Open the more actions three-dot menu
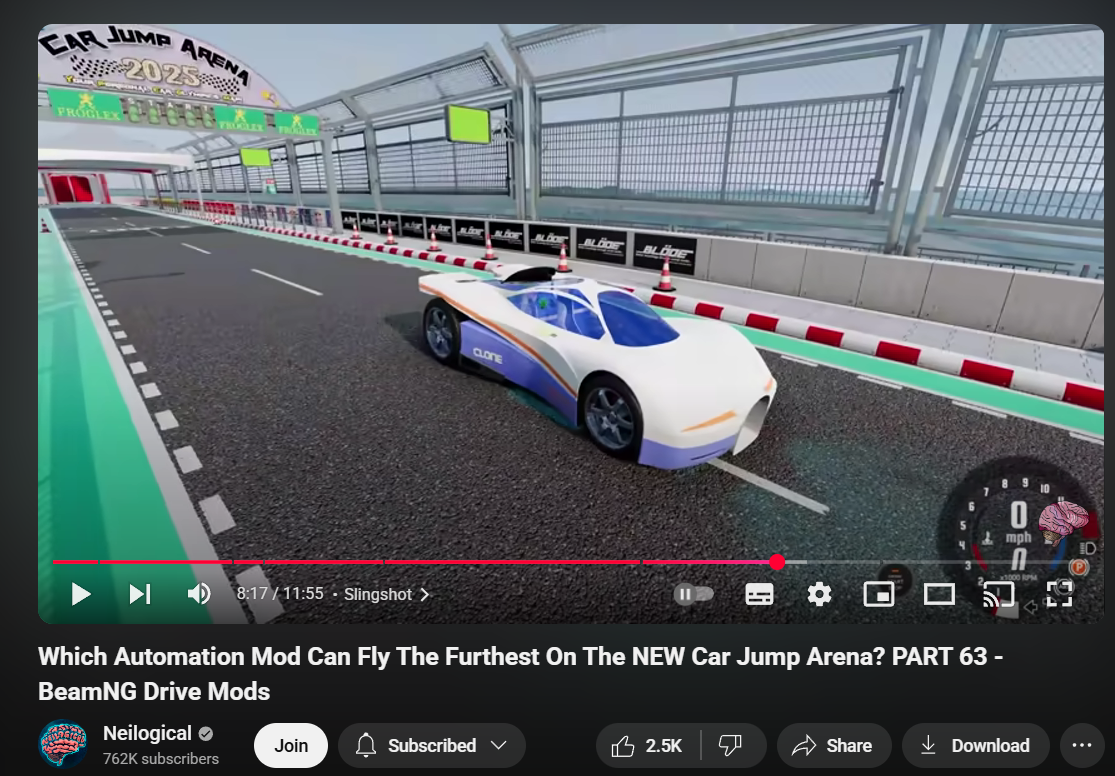 (x=1082, y=745)
